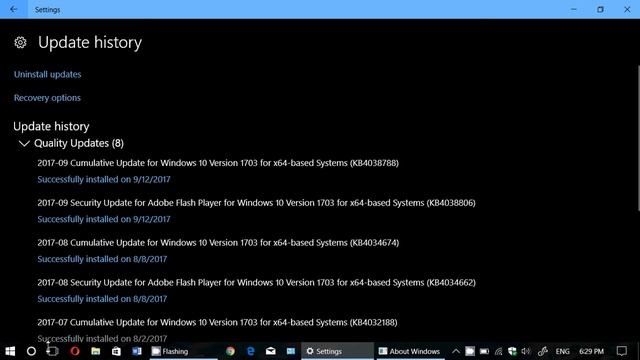
Task: Select the KB4034662 Flash Player security update
Action: pos(256,282)
